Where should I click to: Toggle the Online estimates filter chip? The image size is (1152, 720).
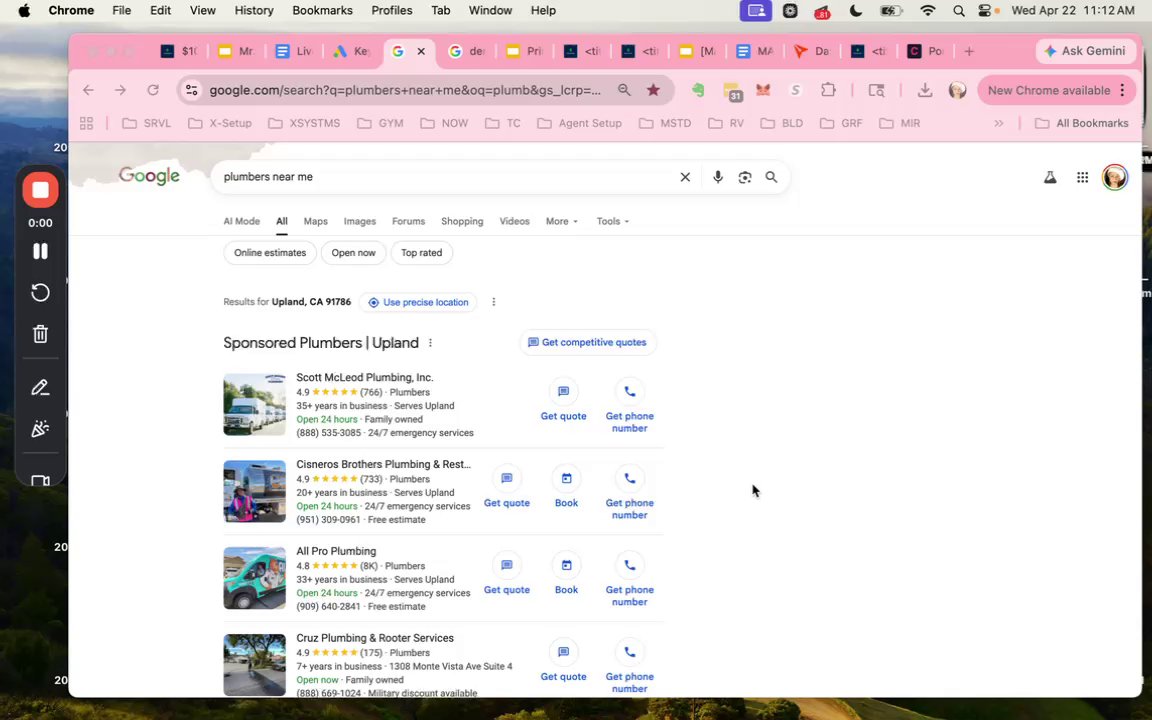pyautogui.click(x=270, y=253)
